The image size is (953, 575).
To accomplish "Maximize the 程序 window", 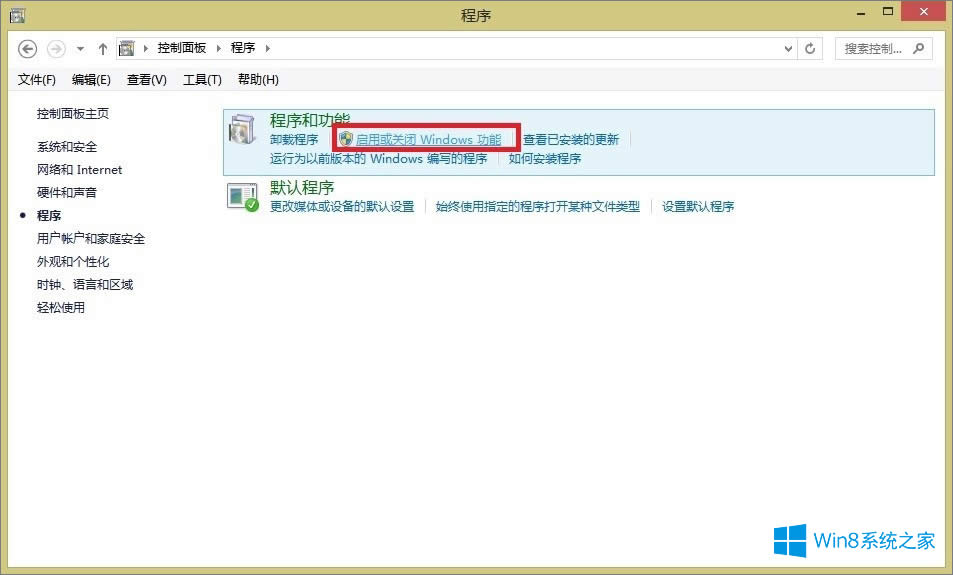I will pyautogui.click(x=888, y=12).
